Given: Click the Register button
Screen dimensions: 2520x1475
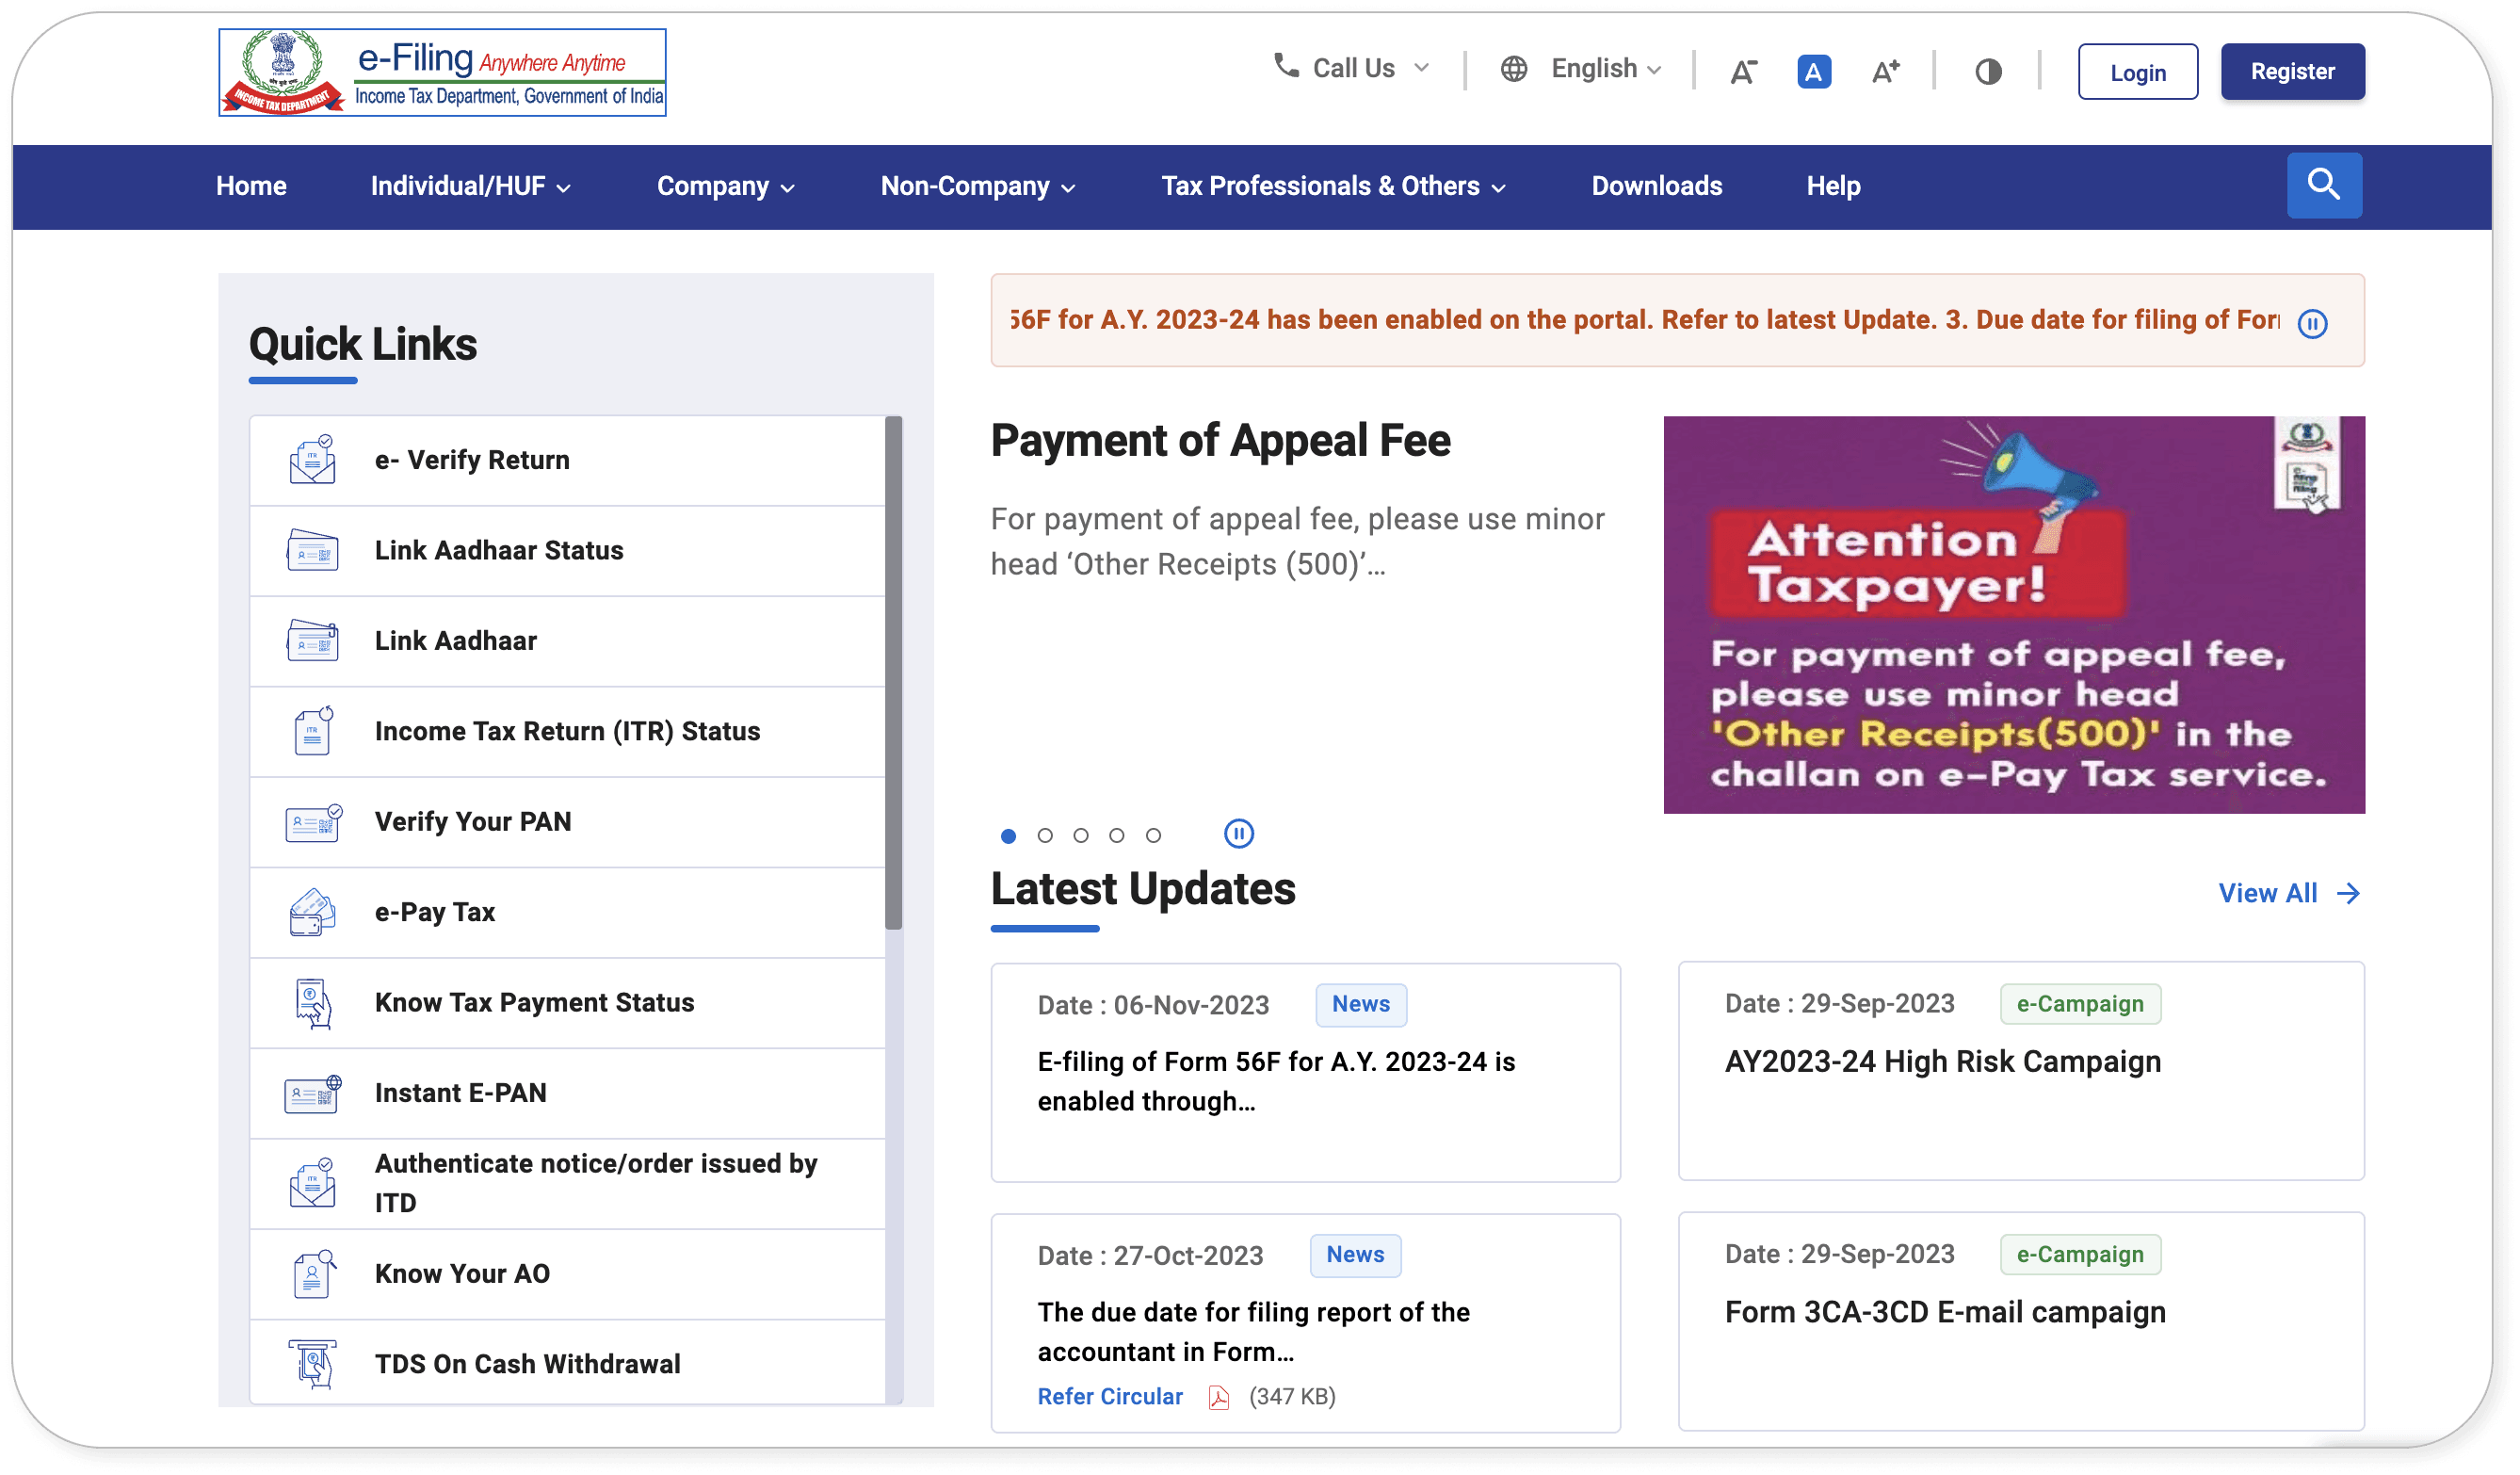Looking at the screenshot, I should point(2292,71).
